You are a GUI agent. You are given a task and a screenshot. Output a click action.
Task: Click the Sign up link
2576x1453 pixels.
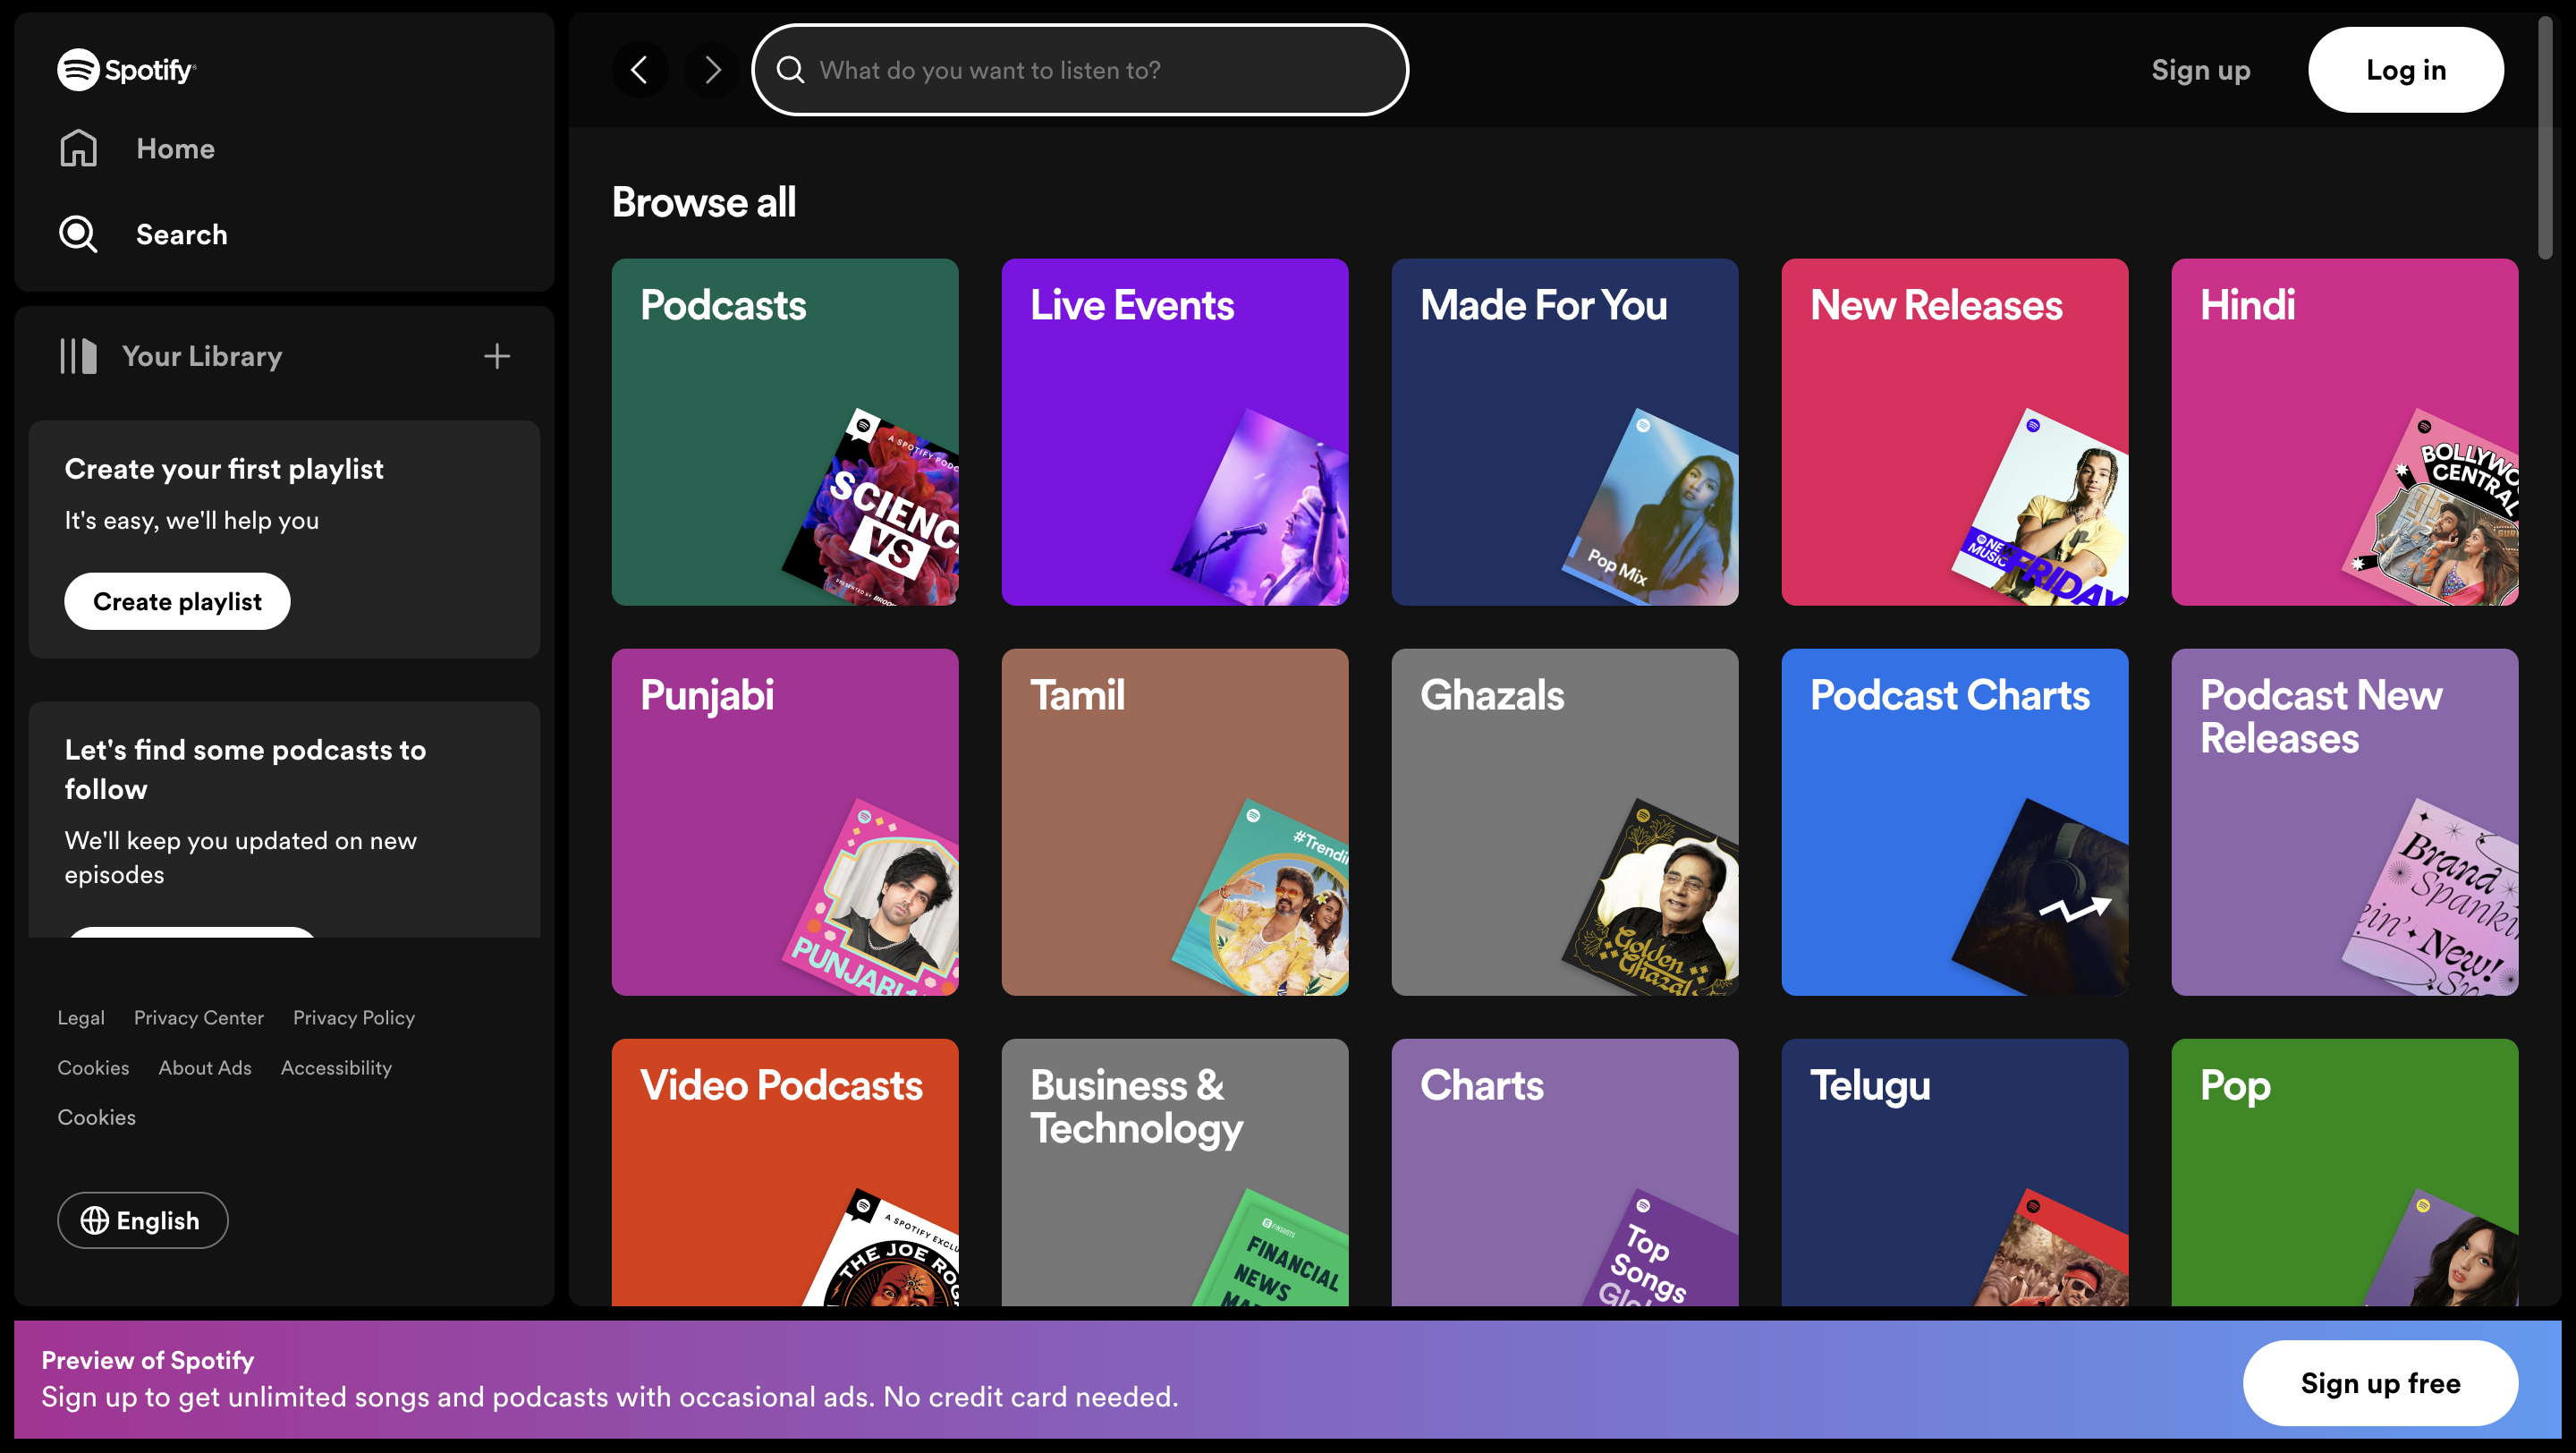pyautogui.click(x=2200, y=70)
